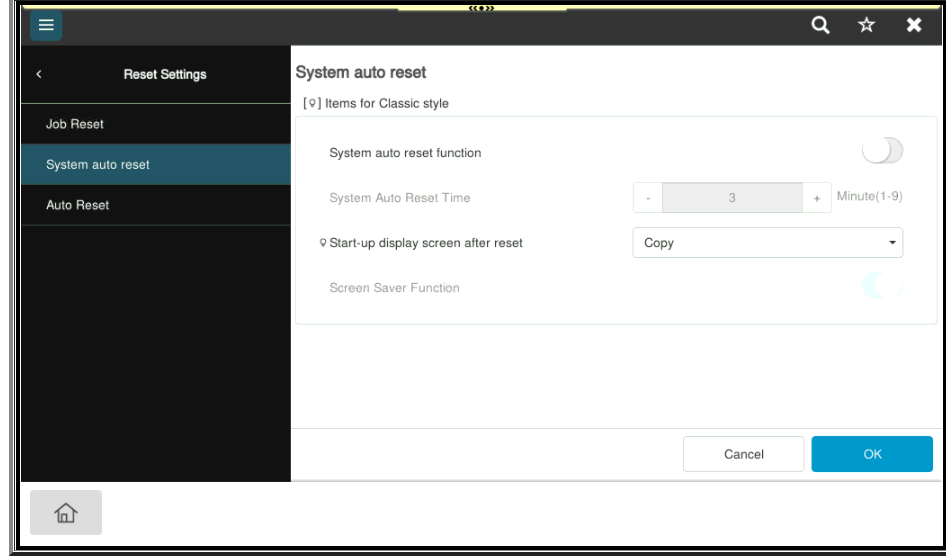Open the Start-up display screen Copy dropdown
Viewport: 946px width, 558px height.
(x=766, y=243)
